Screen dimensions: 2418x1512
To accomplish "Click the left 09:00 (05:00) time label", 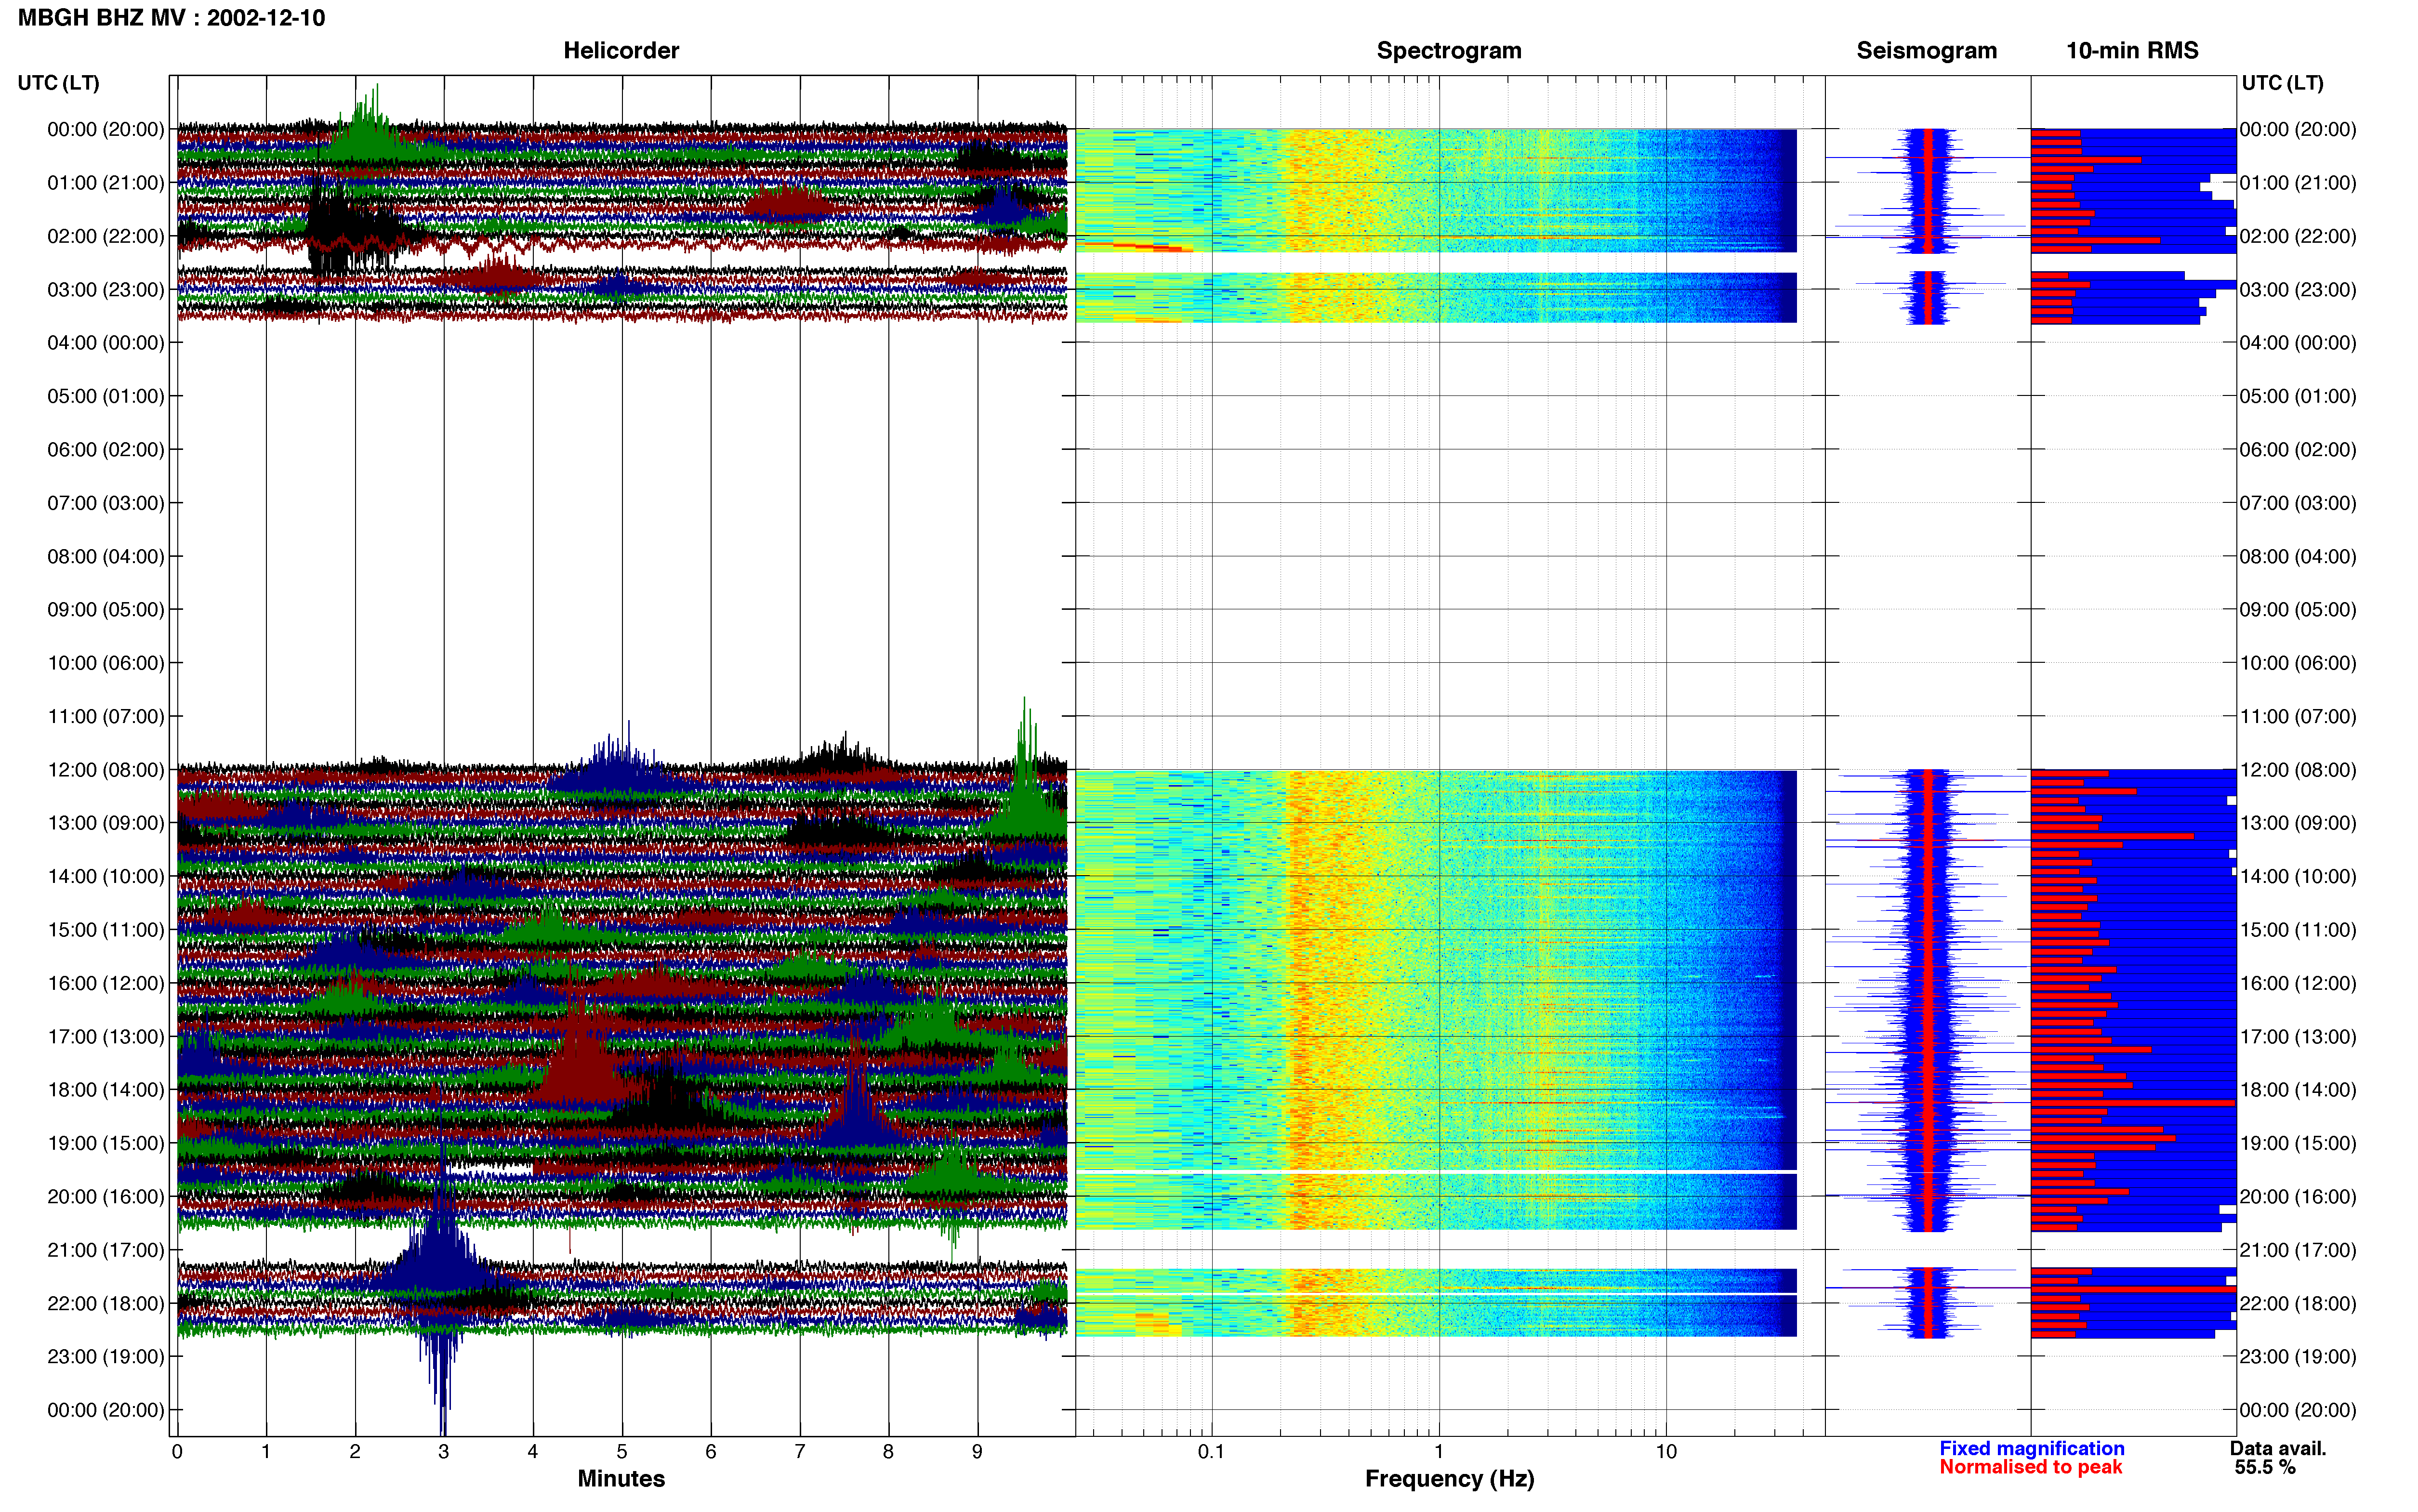I will [x=105, y=610].
